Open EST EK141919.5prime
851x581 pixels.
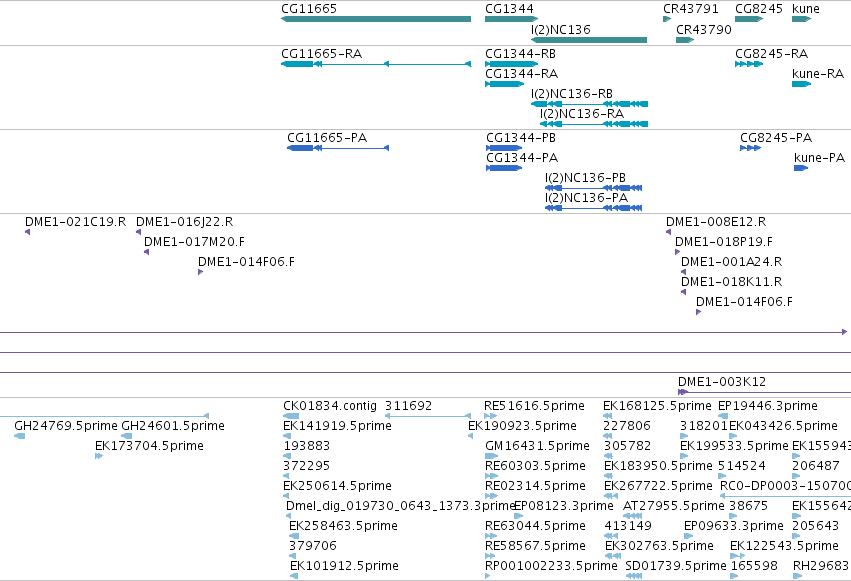337,426
